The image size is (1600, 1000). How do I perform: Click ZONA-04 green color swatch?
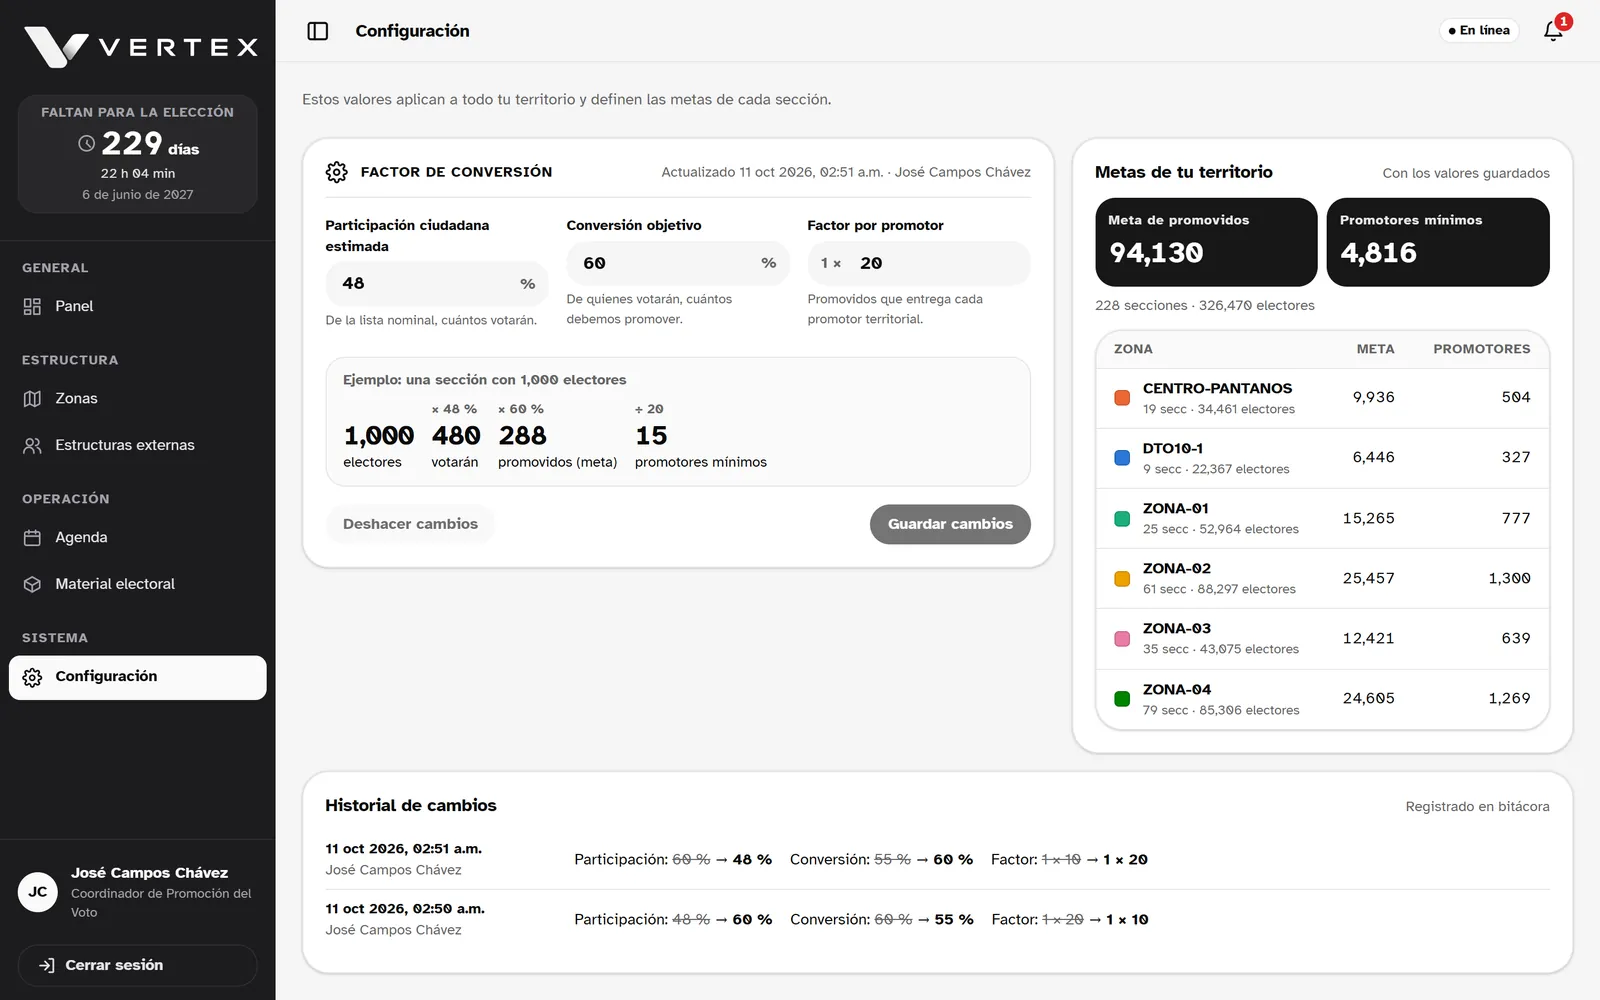[1122, 699]
